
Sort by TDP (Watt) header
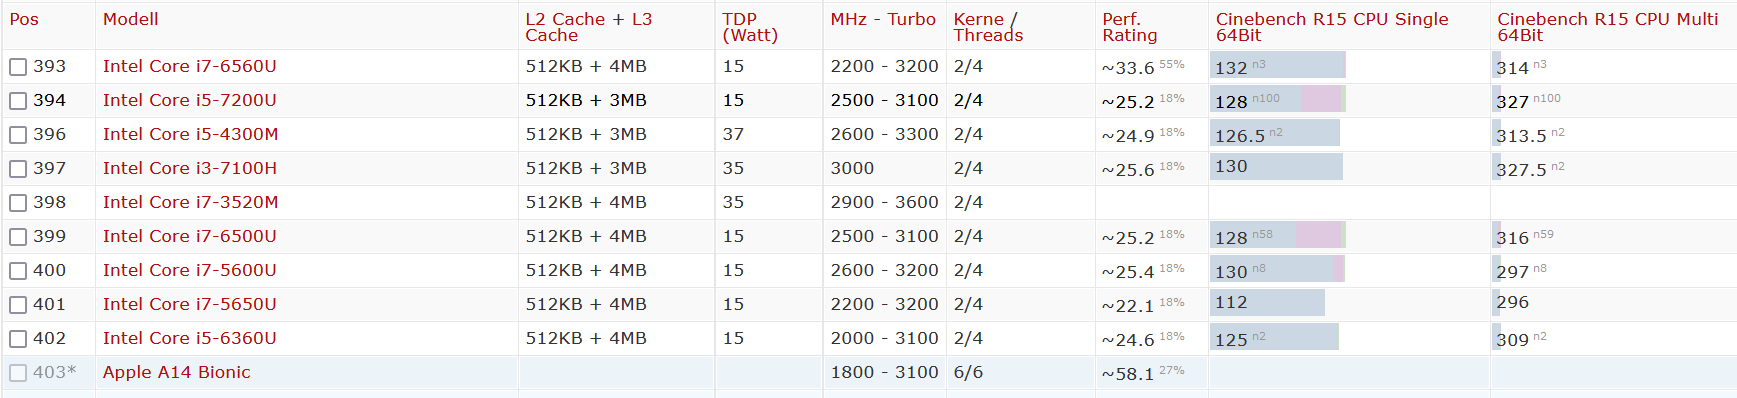[x=750, y=27]
